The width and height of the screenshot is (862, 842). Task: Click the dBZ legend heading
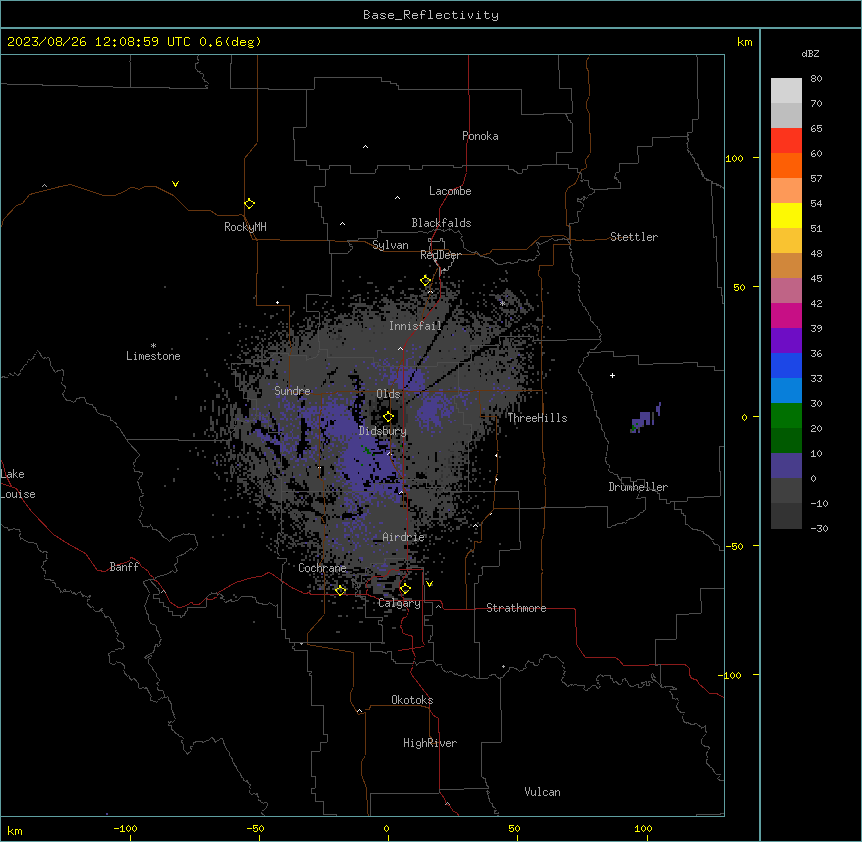[x=810, y=54]
